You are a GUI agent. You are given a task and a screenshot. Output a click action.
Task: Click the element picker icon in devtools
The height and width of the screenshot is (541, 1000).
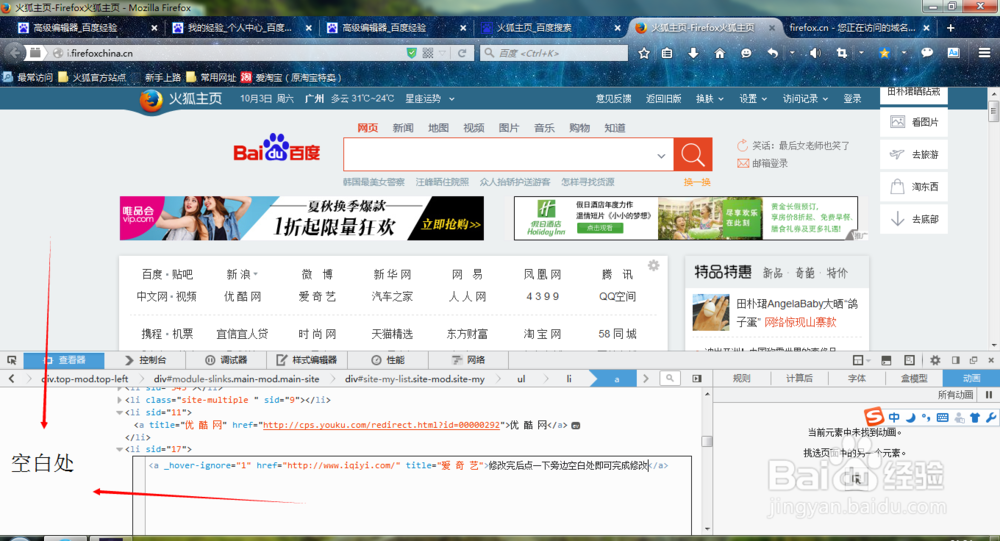[11, 360]
